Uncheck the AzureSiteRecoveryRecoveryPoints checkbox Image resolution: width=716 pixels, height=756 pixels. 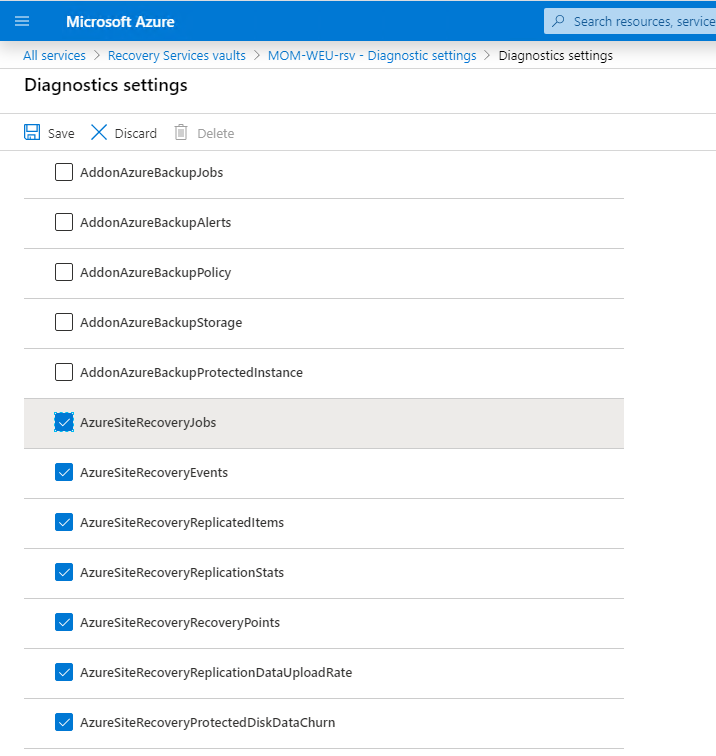(x=64, y=622)
